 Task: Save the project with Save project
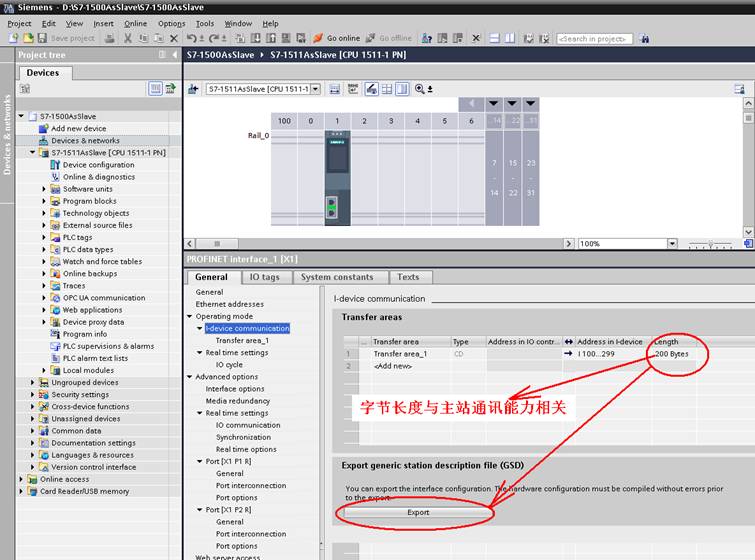[x=66, y=38]
